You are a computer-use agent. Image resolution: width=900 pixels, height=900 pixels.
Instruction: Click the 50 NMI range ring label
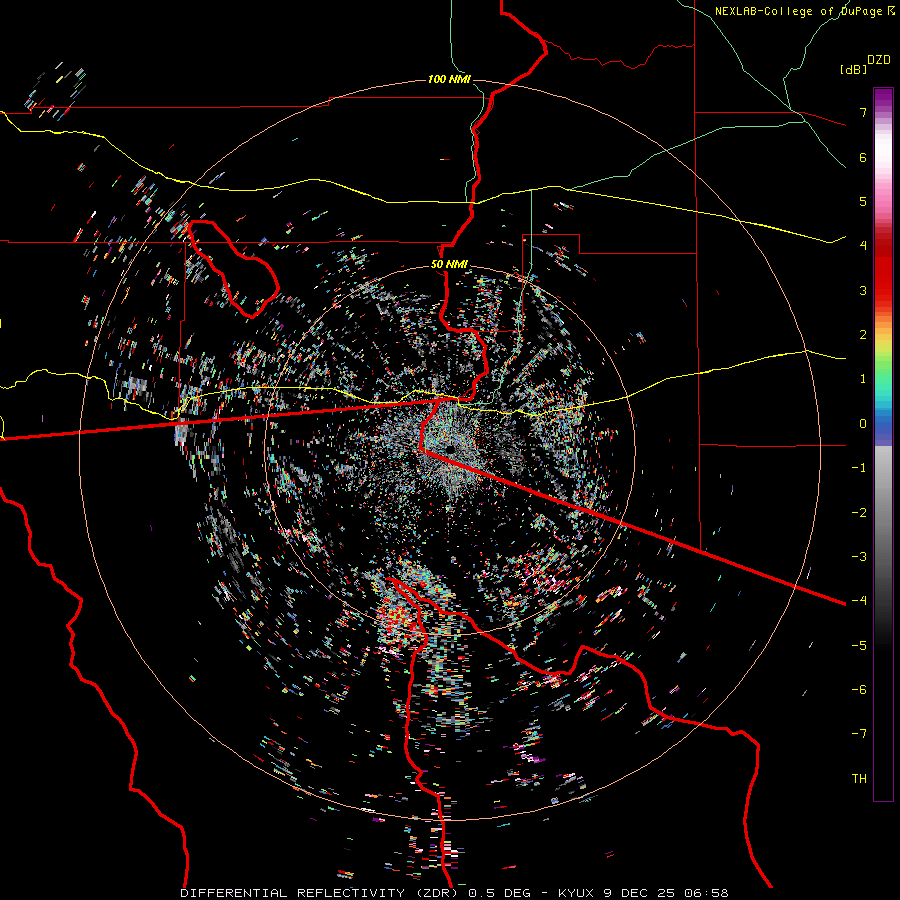(x=449, y=265)
